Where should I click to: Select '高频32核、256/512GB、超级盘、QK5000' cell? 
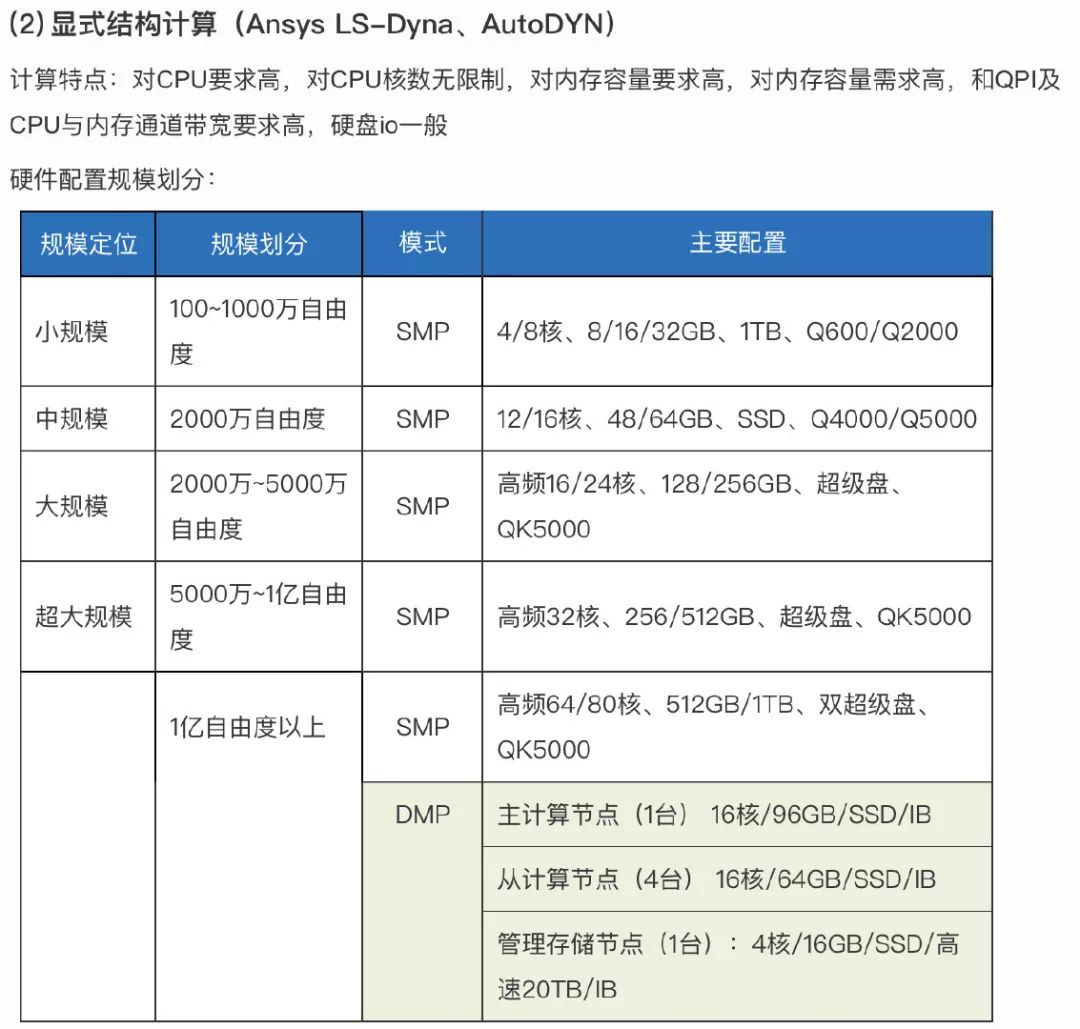coord(738,616)
